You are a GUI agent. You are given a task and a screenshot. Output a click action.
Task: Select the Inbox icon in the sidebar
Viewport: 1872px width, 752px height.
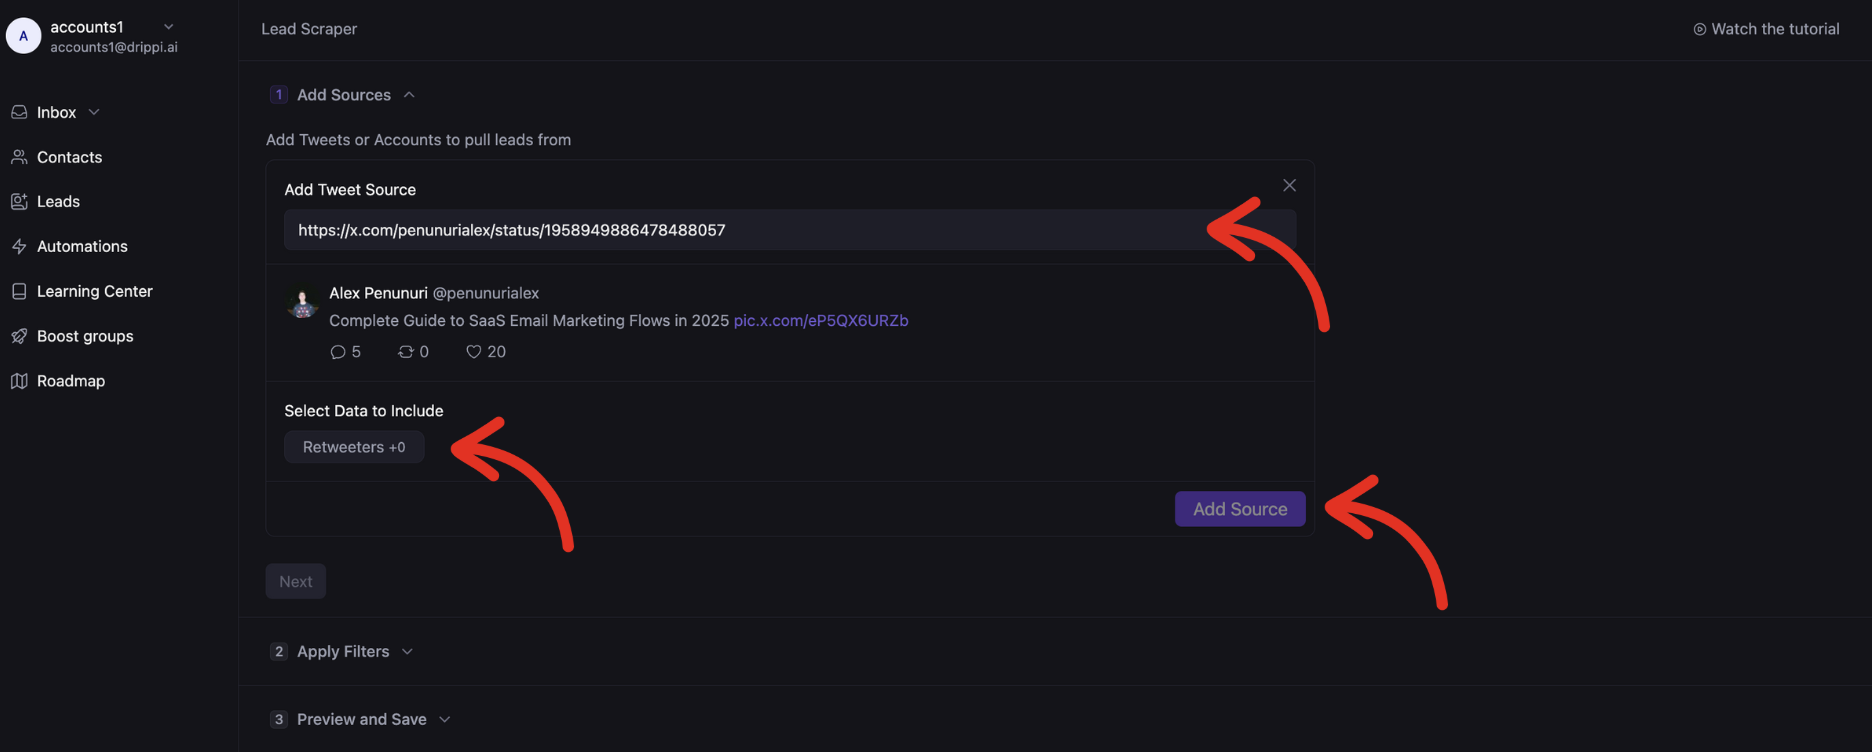click(20, 111)
